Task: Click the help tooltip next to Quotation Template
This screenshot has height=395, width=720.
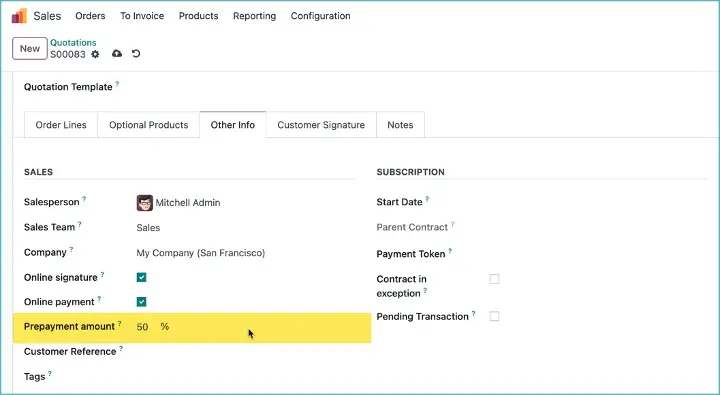Action: 117,84
